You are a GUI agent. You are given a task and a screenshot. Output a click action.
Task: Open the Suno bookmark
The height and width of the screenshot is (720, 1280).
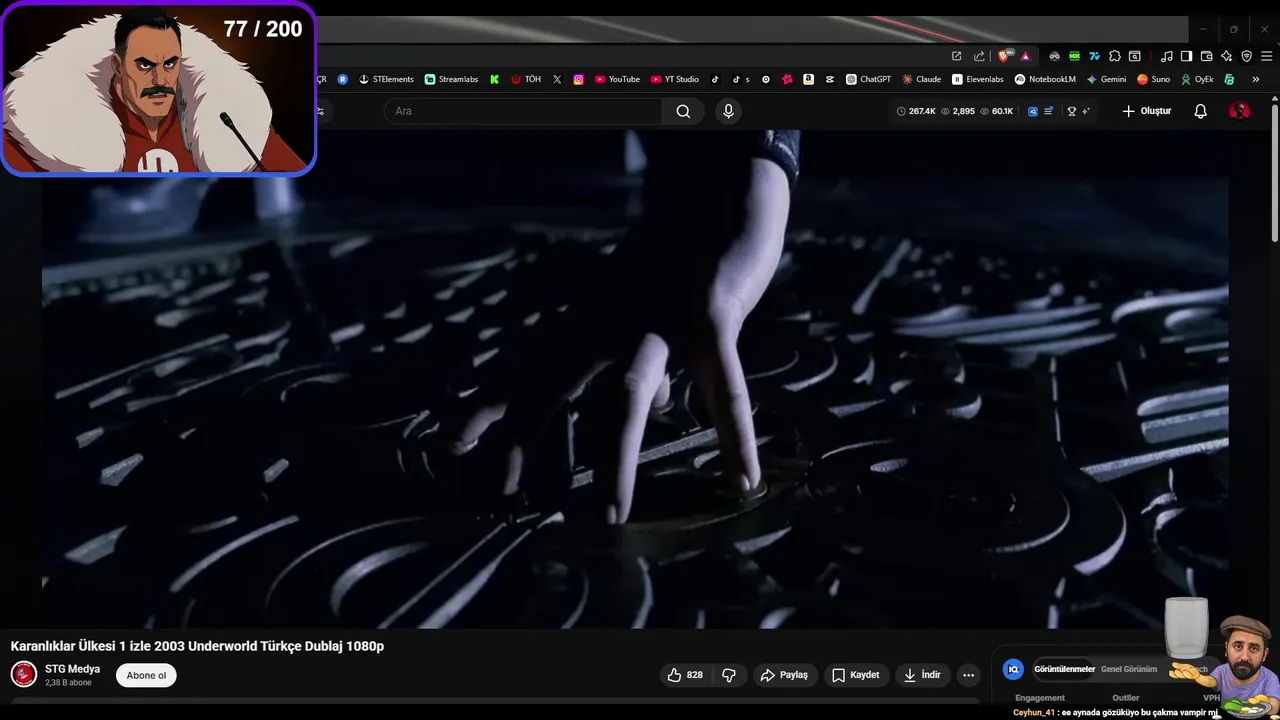pos(1153,79)
